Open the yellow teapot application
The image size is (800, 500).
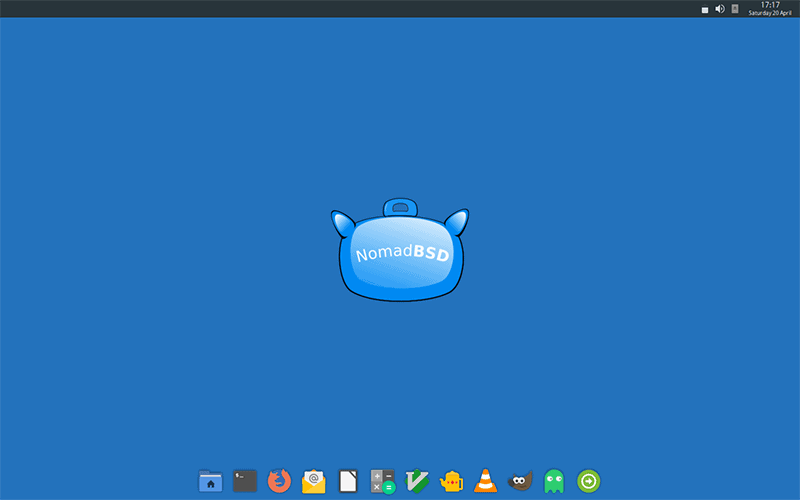click(x=452, y=481)
